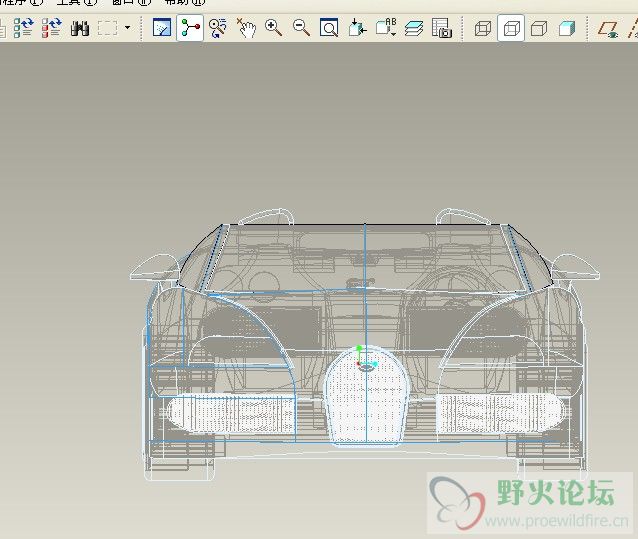Image resolution: width=638 pixels, height=539 pixels.
Task: Expand the selection box dropdown arrow
Action: pos(127,28)
